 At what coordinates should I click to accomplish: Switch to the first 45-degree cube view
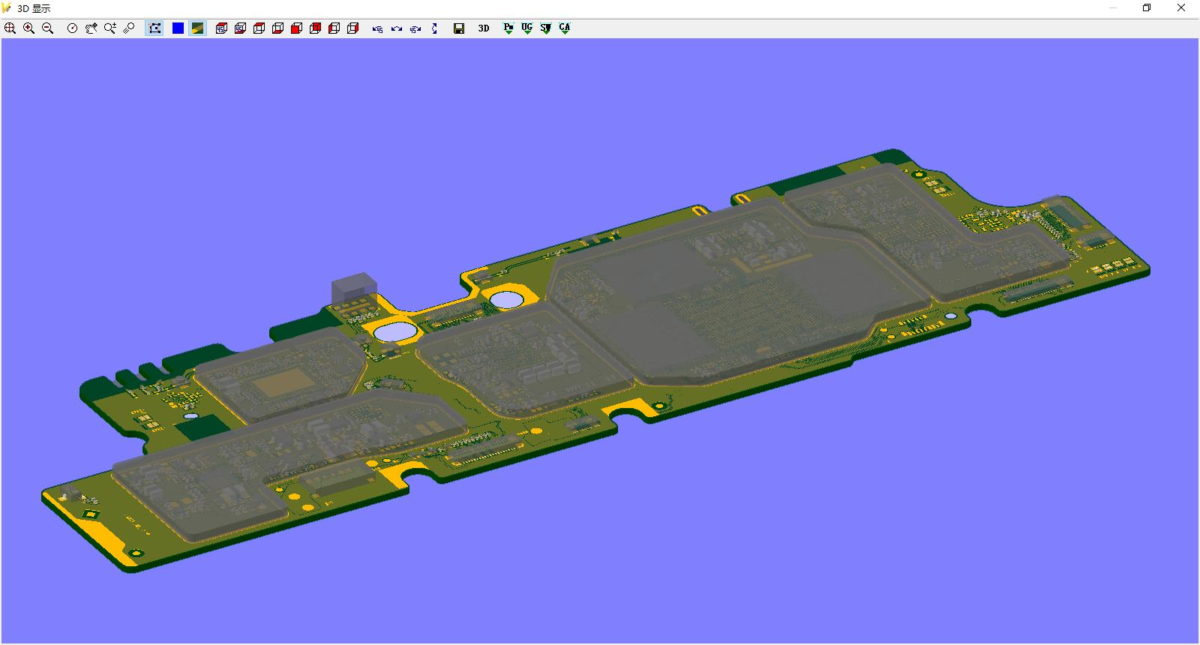[x=221, y=28]
